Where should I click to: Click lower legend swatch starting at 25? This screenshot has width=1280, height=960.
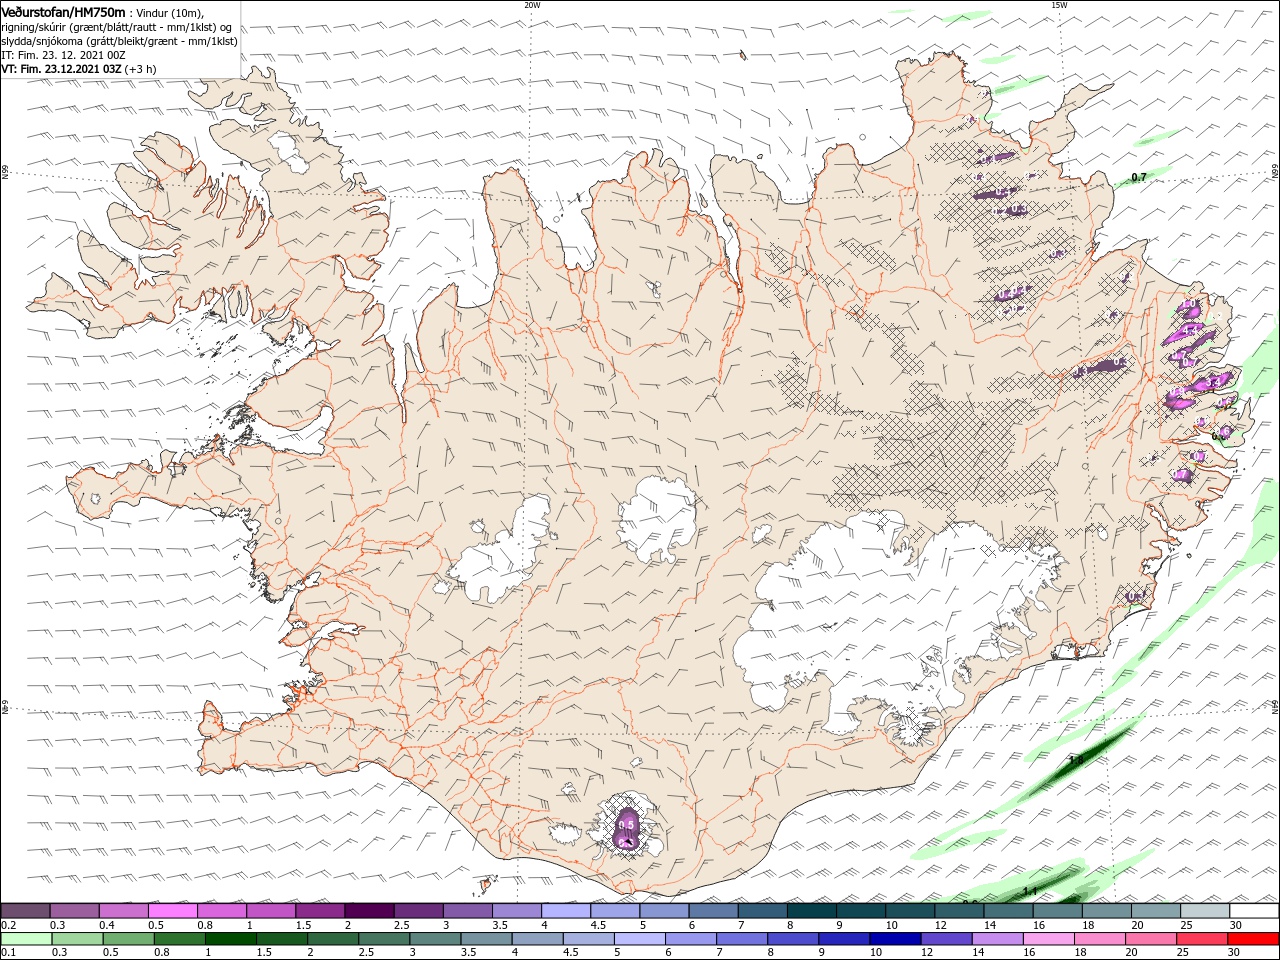tap(1201, 939)
